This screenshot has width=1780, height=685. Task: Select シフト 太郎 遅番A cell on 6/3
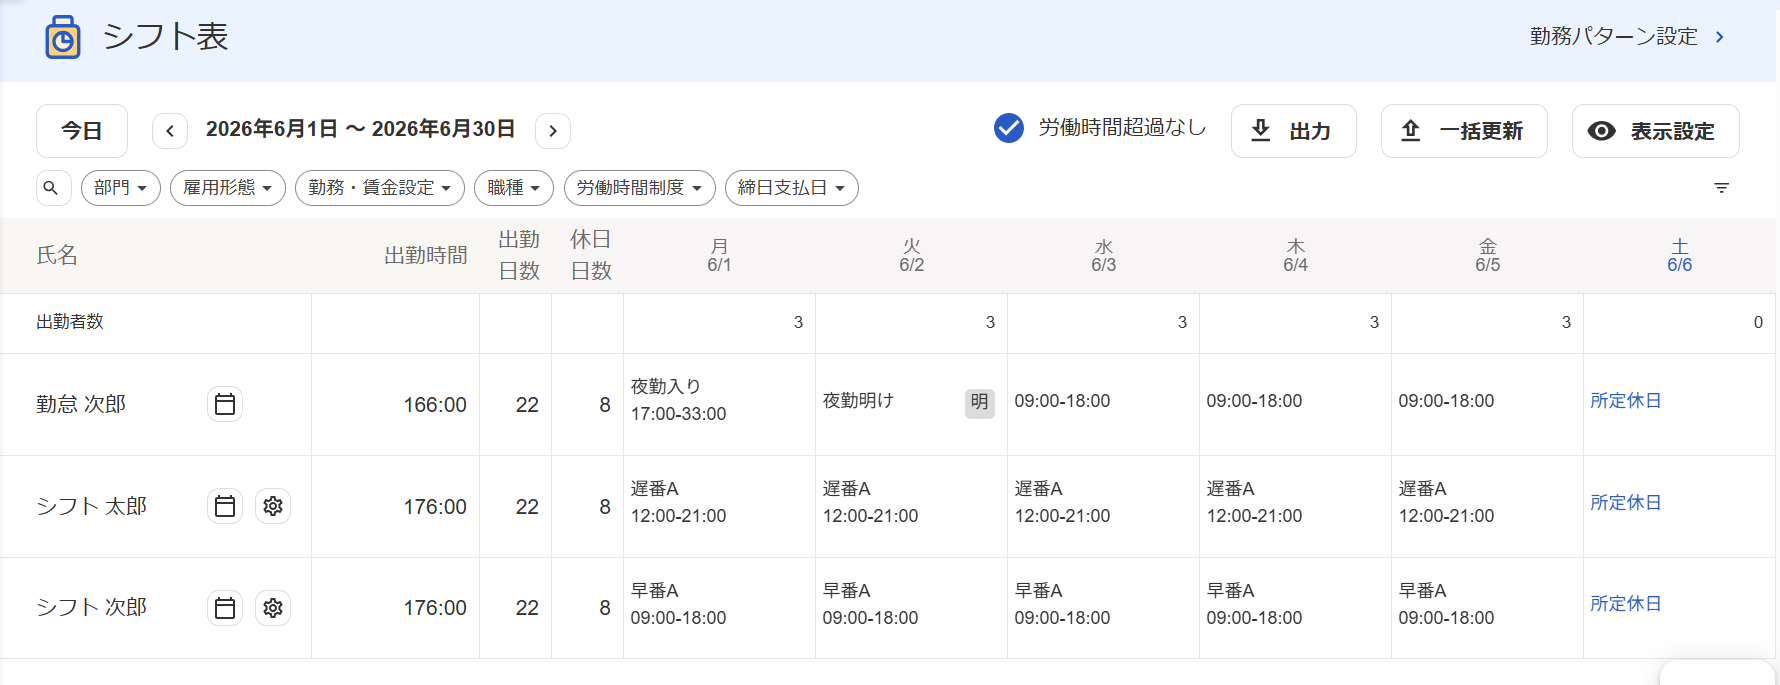pyautogui.click(x=1104, y=506)
